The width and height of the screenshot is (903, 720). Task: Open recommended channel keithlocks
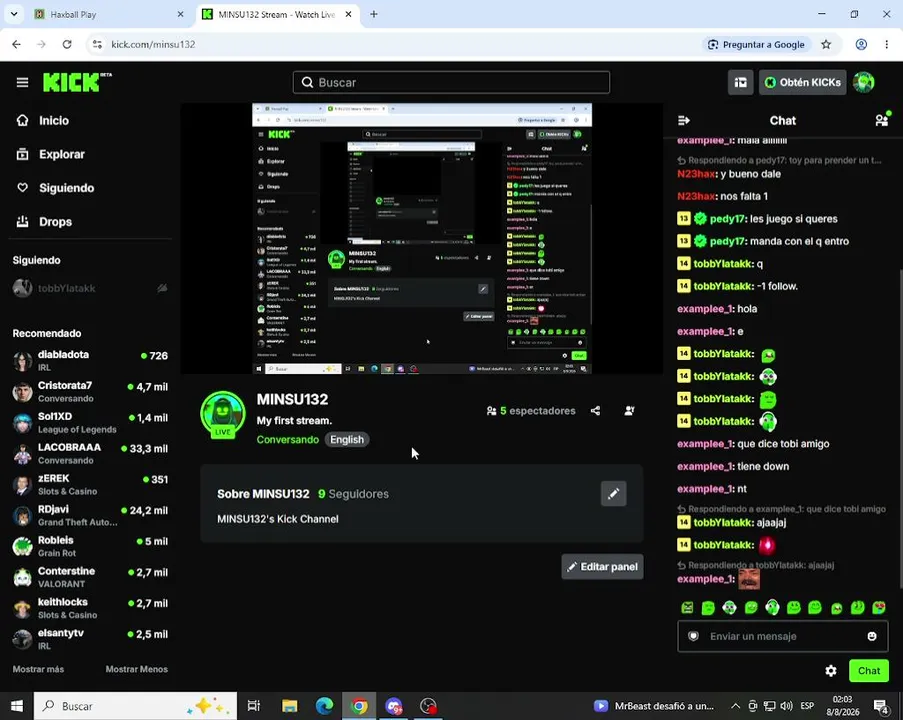90,608
